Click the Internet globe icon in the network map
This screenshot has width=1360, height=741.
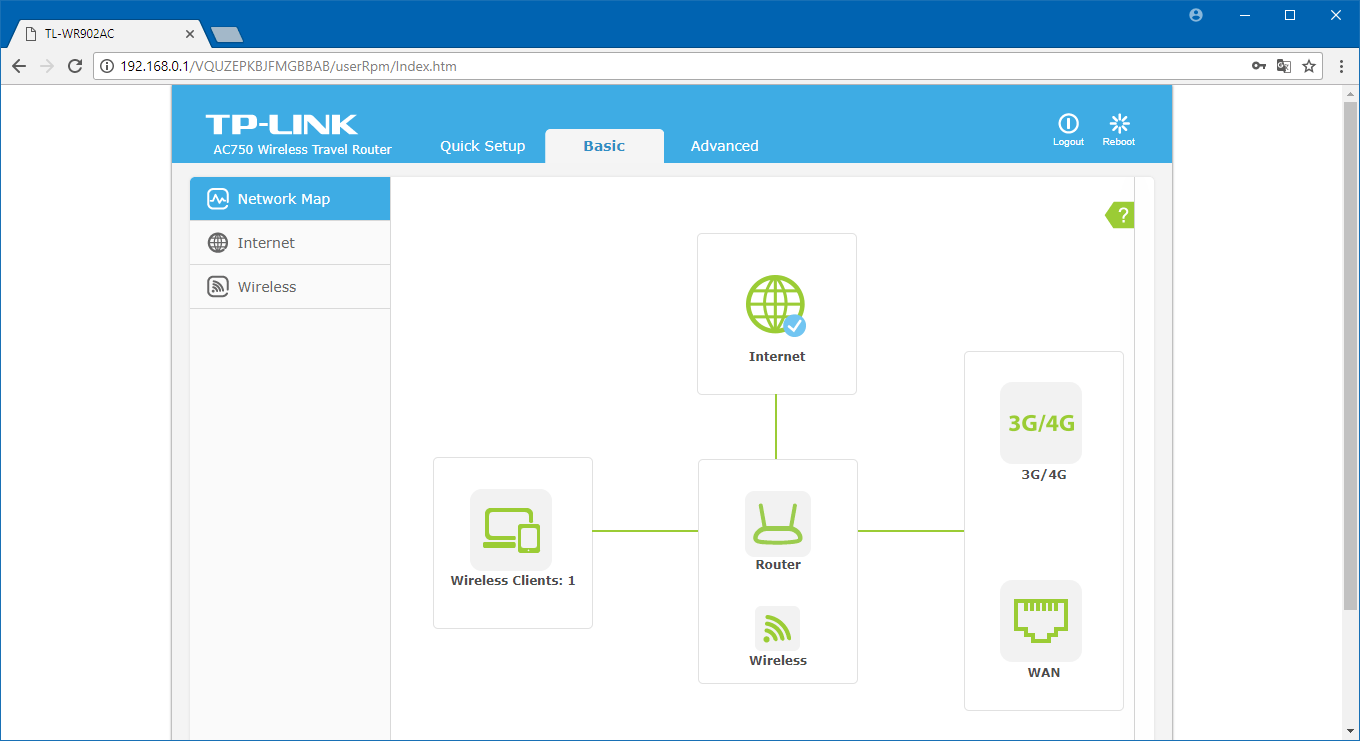(x=776, y=305)
